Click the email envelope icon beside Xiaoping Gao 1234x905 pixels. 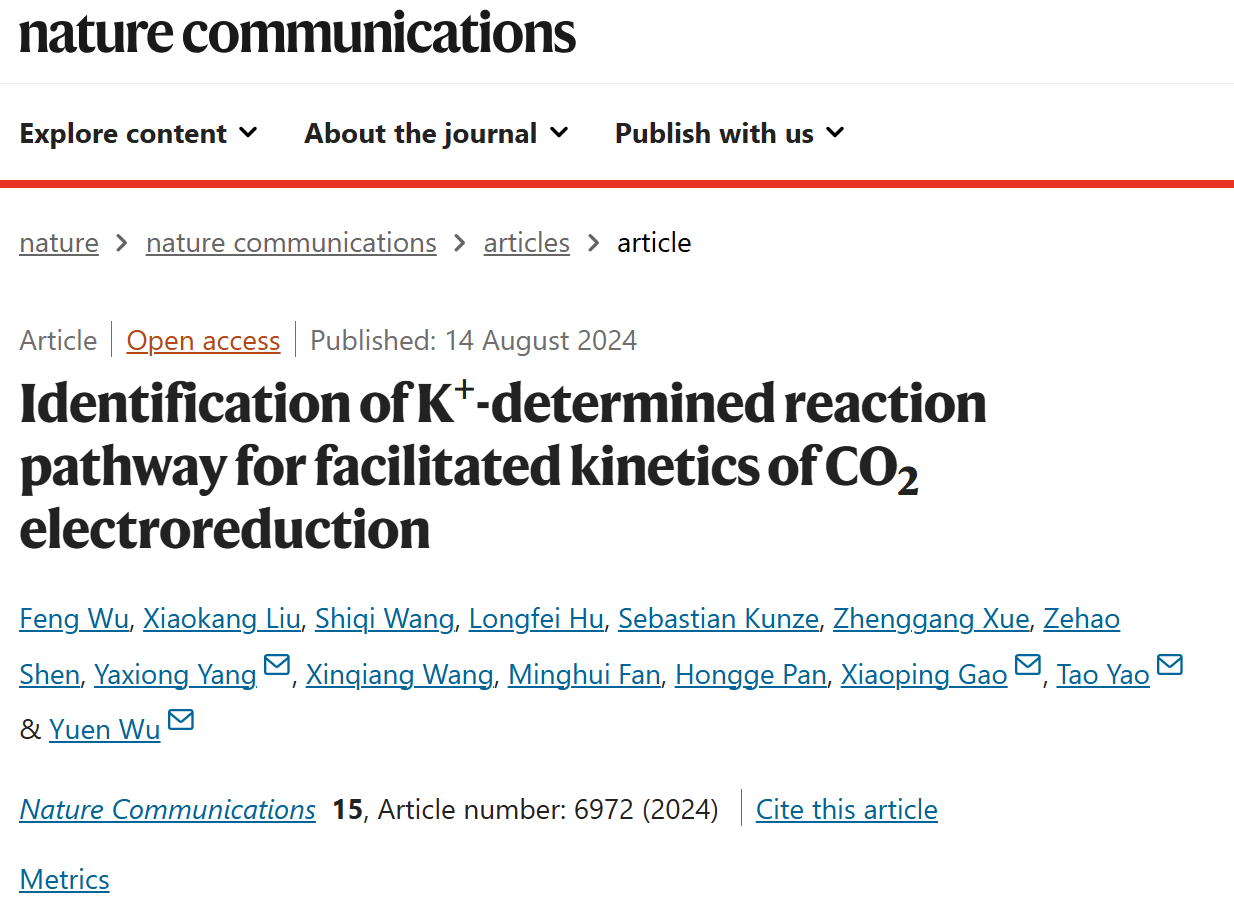[1028, 665]
